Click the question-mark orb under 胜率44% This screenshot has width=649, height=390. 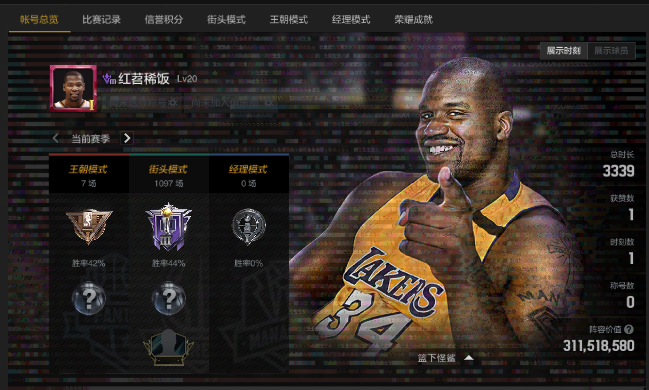(168, 298)
